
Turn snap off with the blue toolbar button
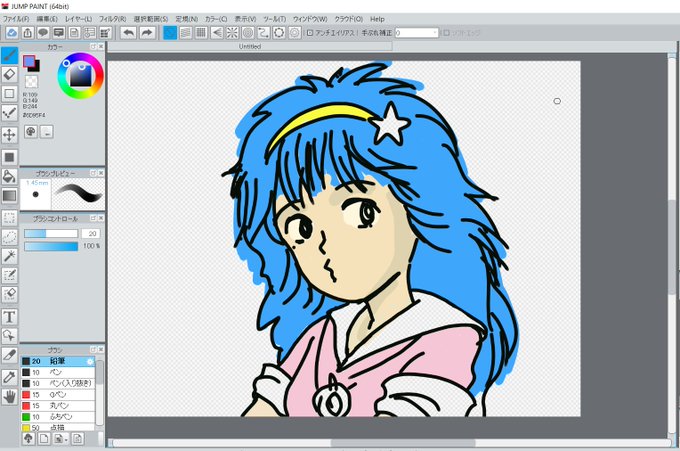170,33
